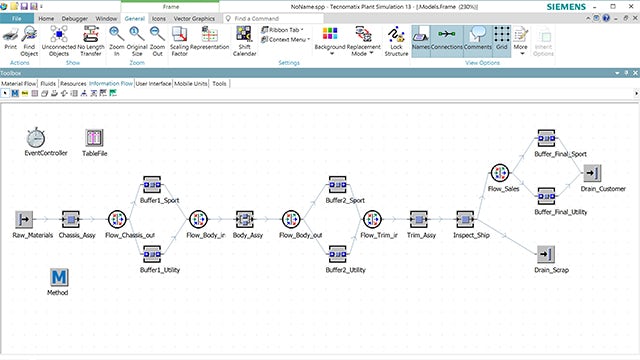This screenshot has width=640, height=360.
Task: Open the Shift Calendar tool
Action: pos(244,41)
